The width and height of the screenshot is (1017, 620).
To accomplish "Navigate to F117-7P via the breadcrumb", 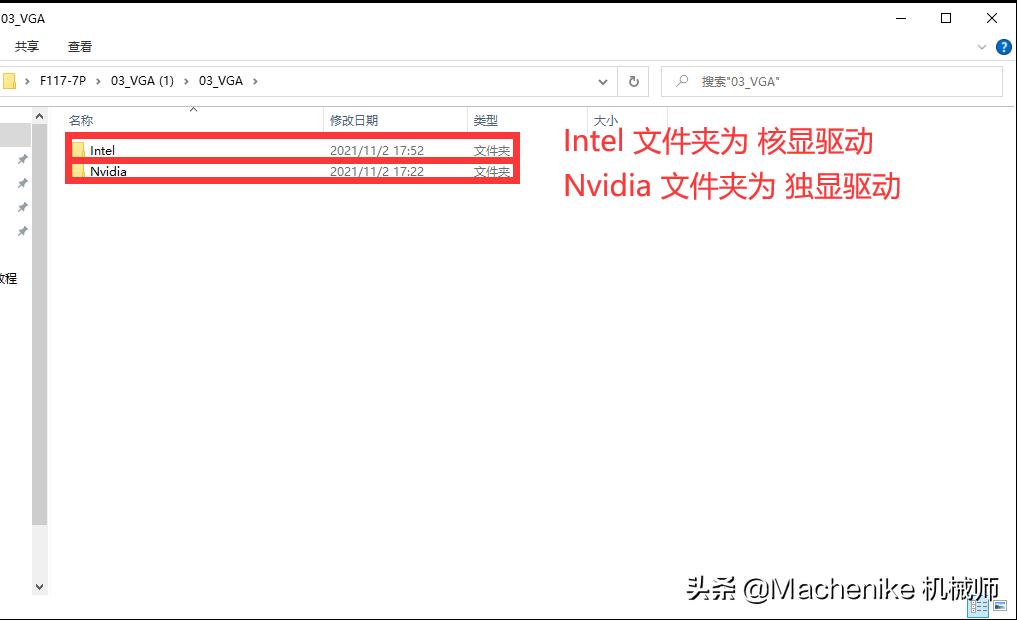I will coord(64,81).
